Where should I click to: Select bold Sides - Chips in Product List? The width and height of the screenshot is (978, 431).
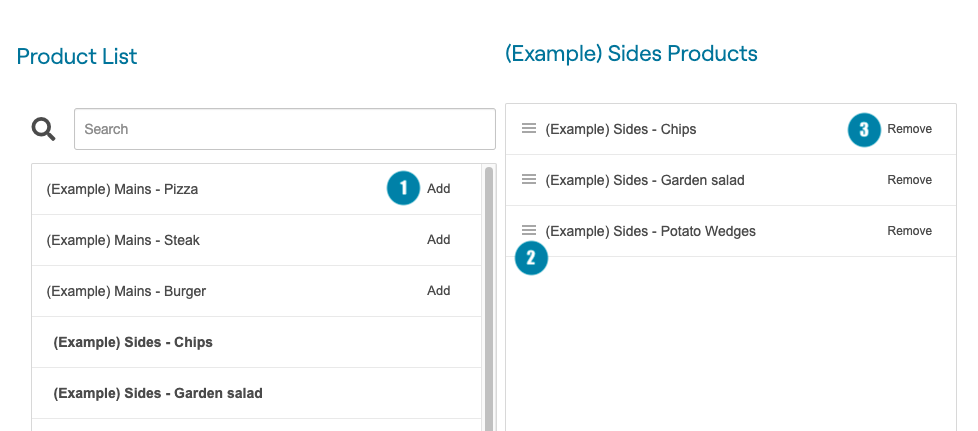pos(133,342)
